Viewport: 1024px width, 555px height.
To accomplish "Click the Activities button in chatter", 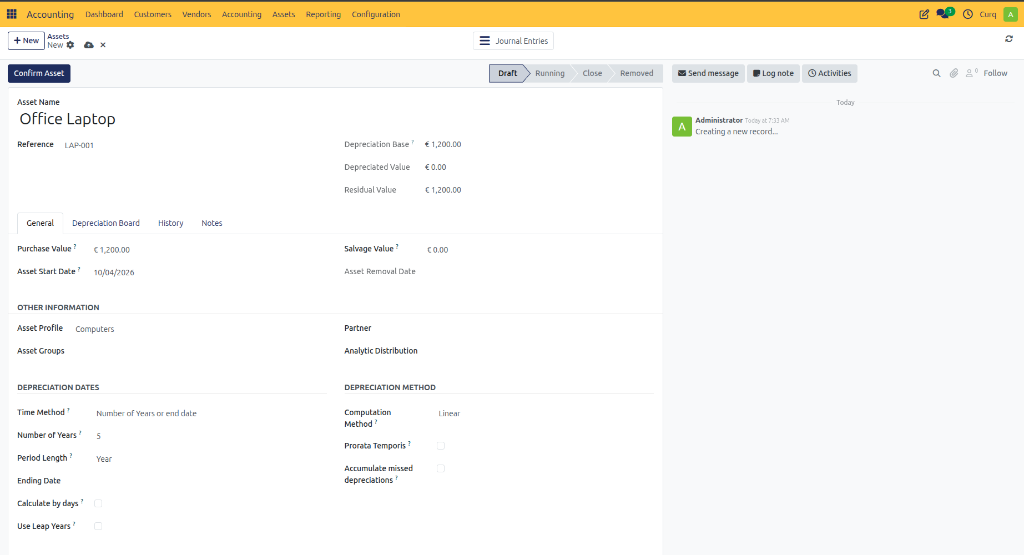I will (829, 73).
